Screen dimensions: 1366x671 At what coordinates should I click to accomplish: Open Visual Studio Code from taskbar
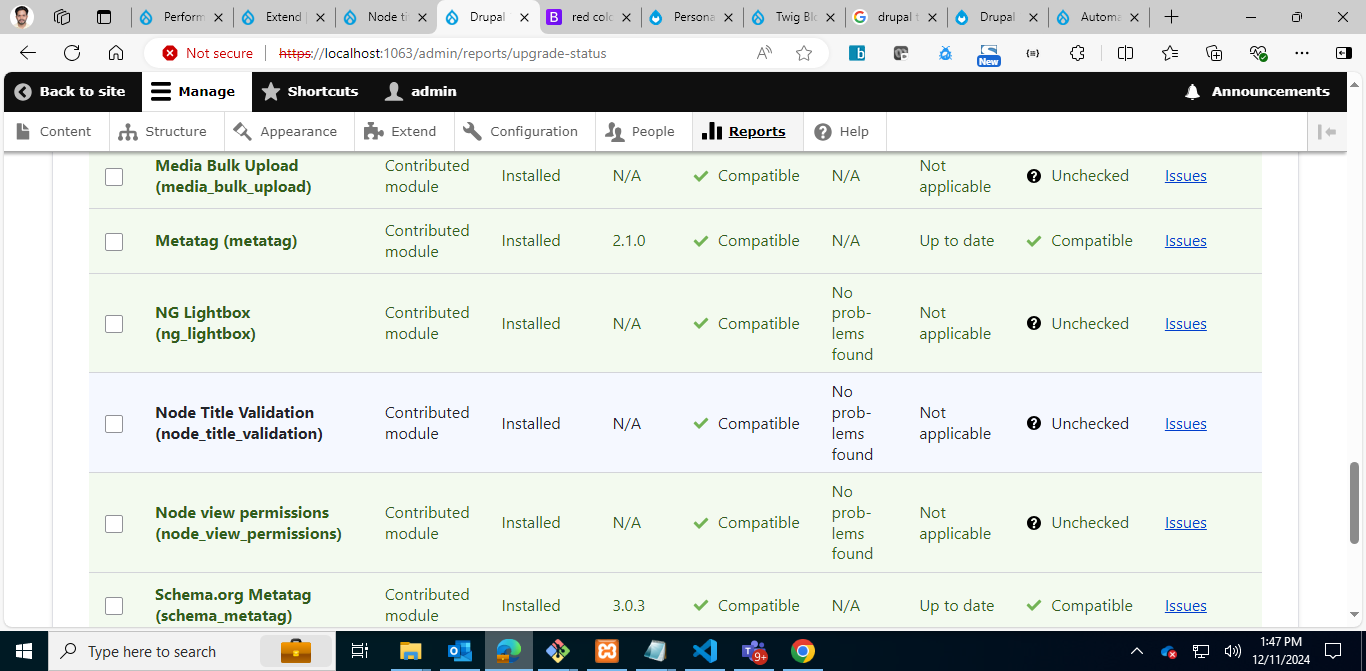pyautogui.click(x=705, y=651)
